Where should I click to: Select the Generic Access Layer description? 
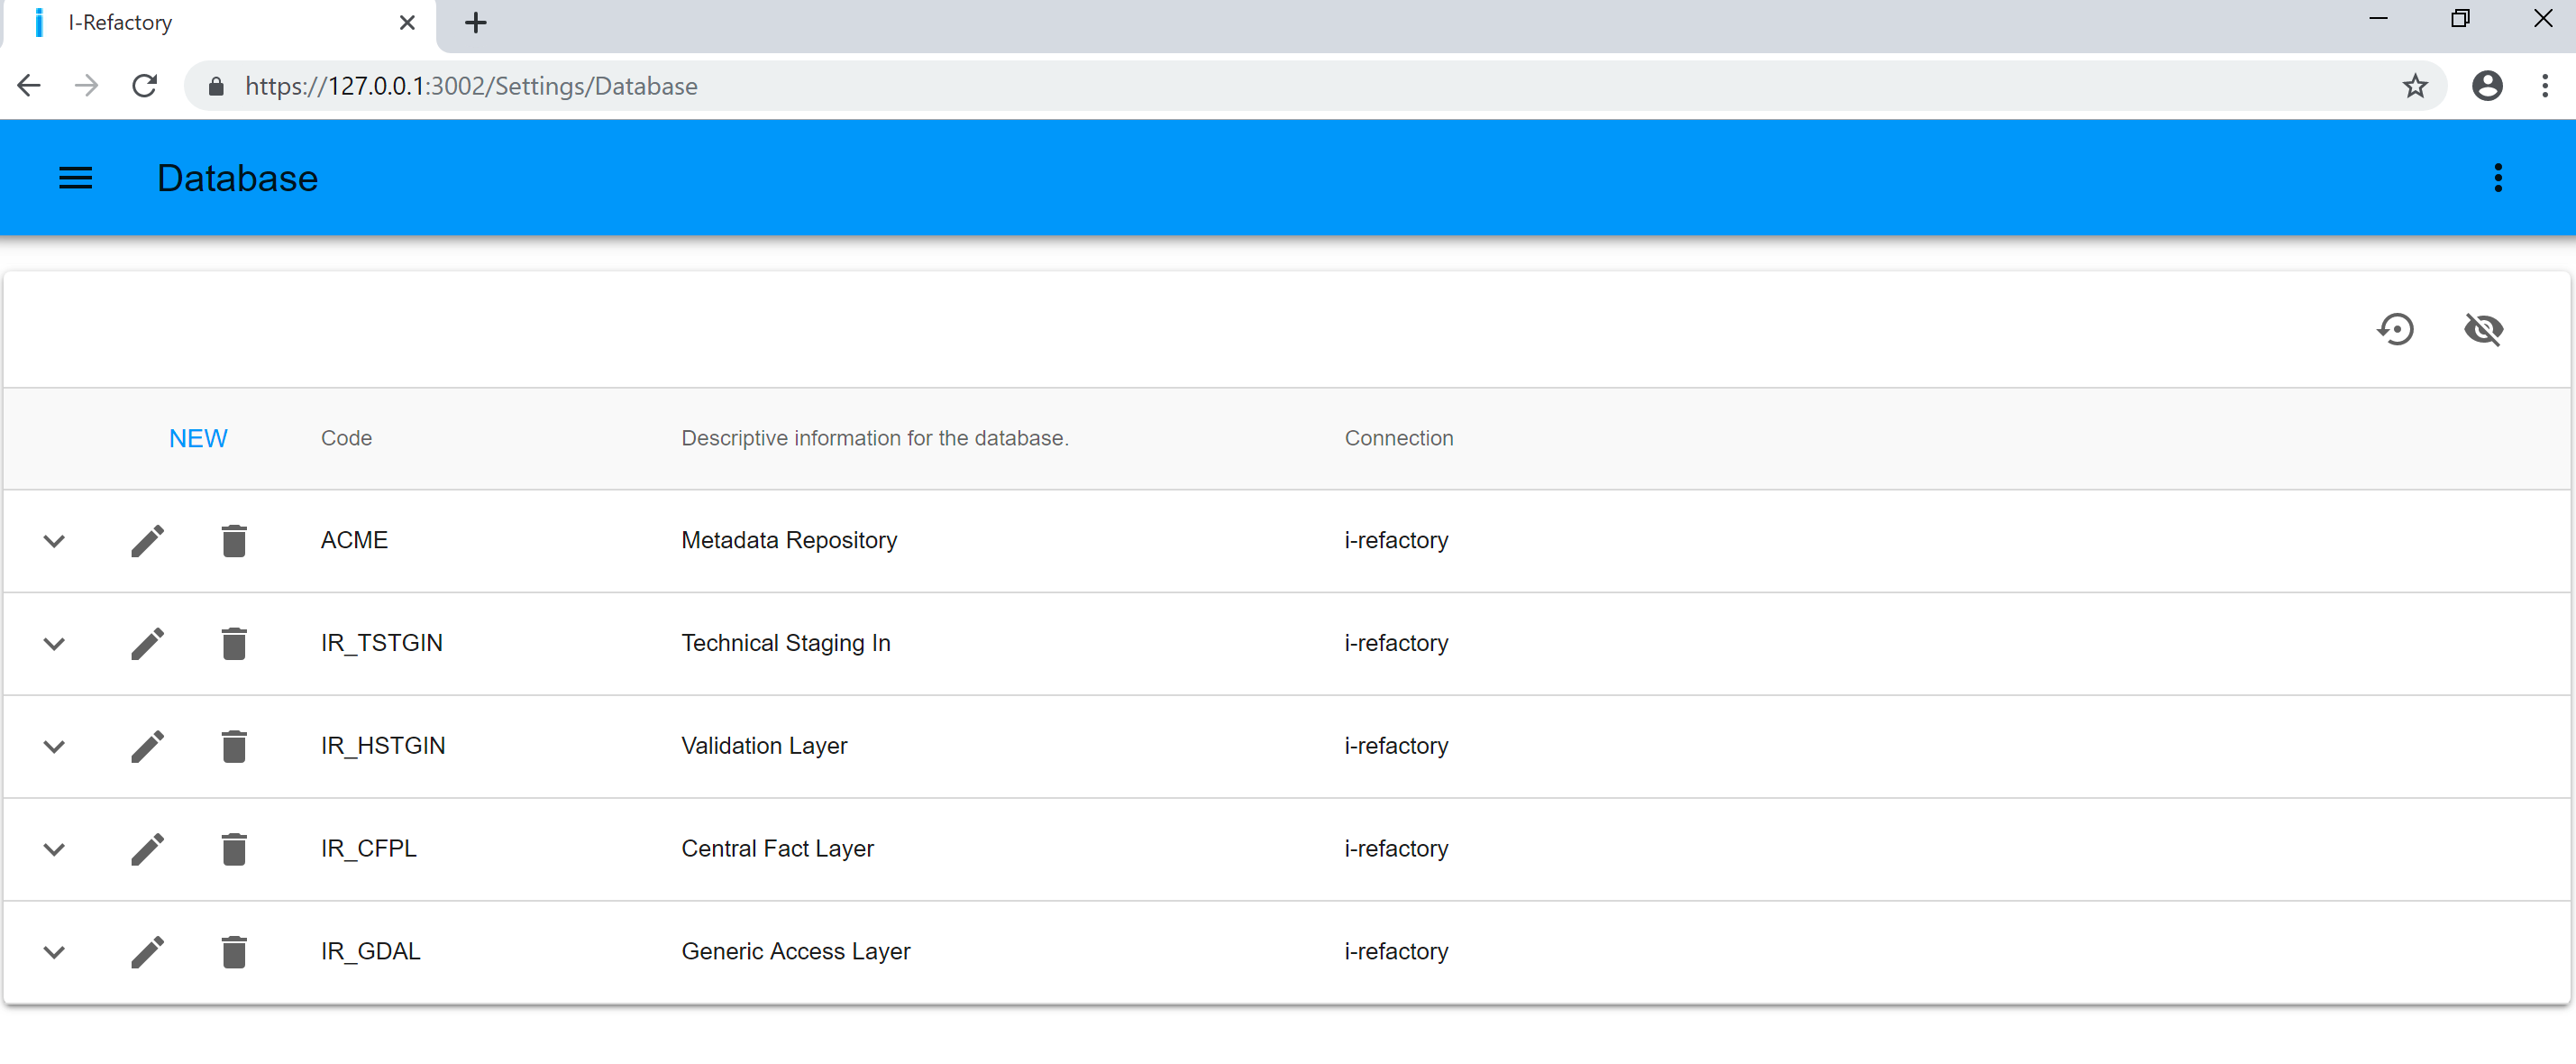coord(795,952)
